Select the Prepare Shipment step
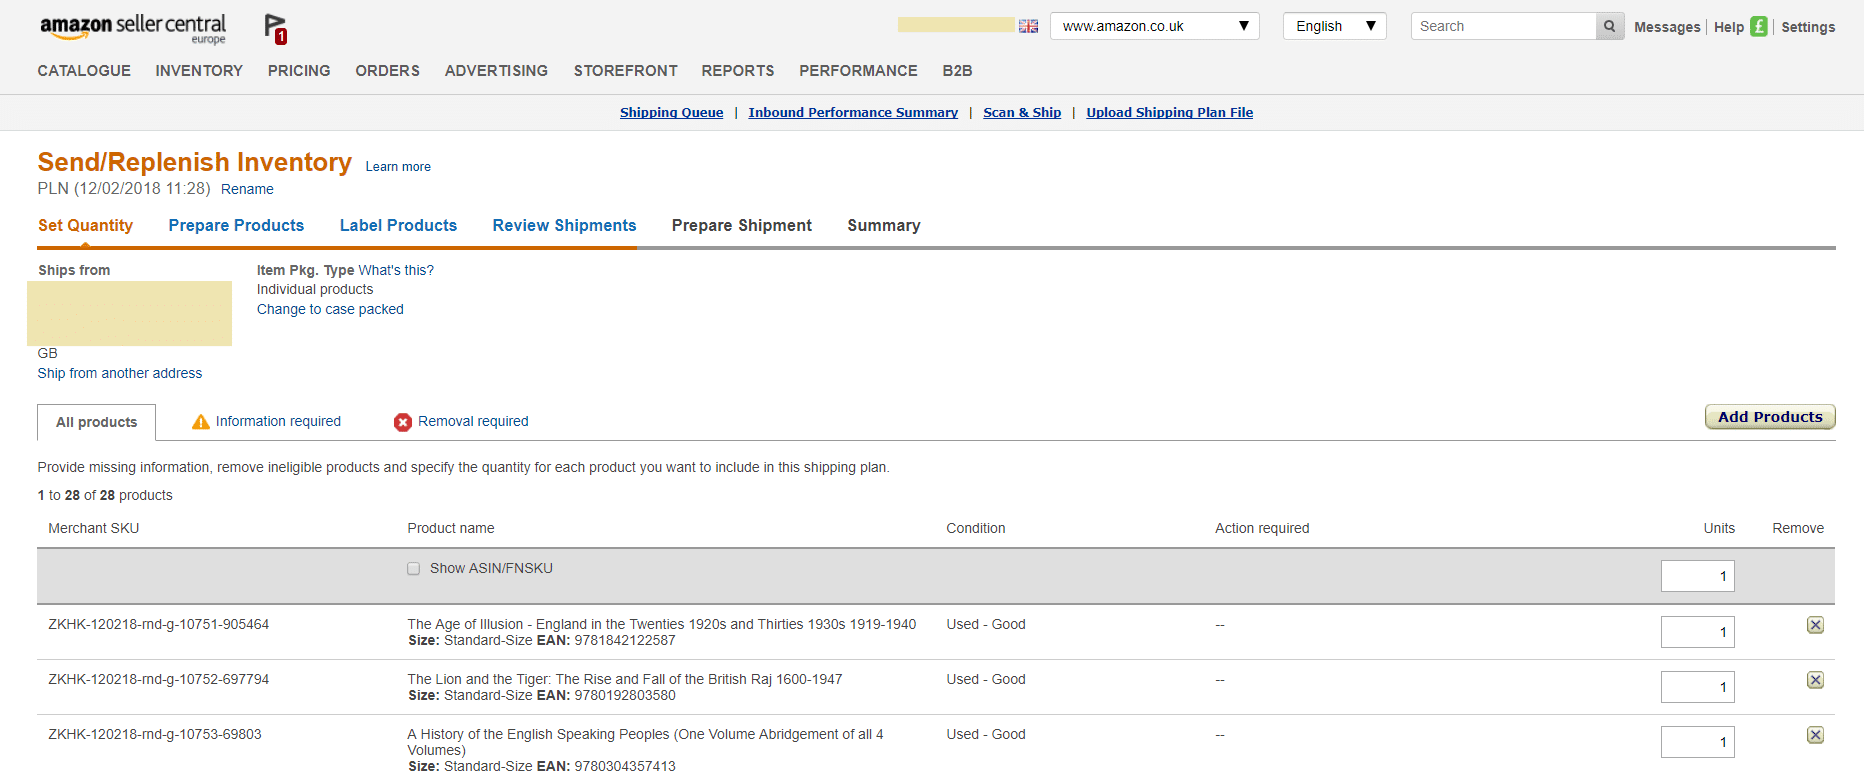Viewport: 1864px width, 784px height. click(742, 226)
